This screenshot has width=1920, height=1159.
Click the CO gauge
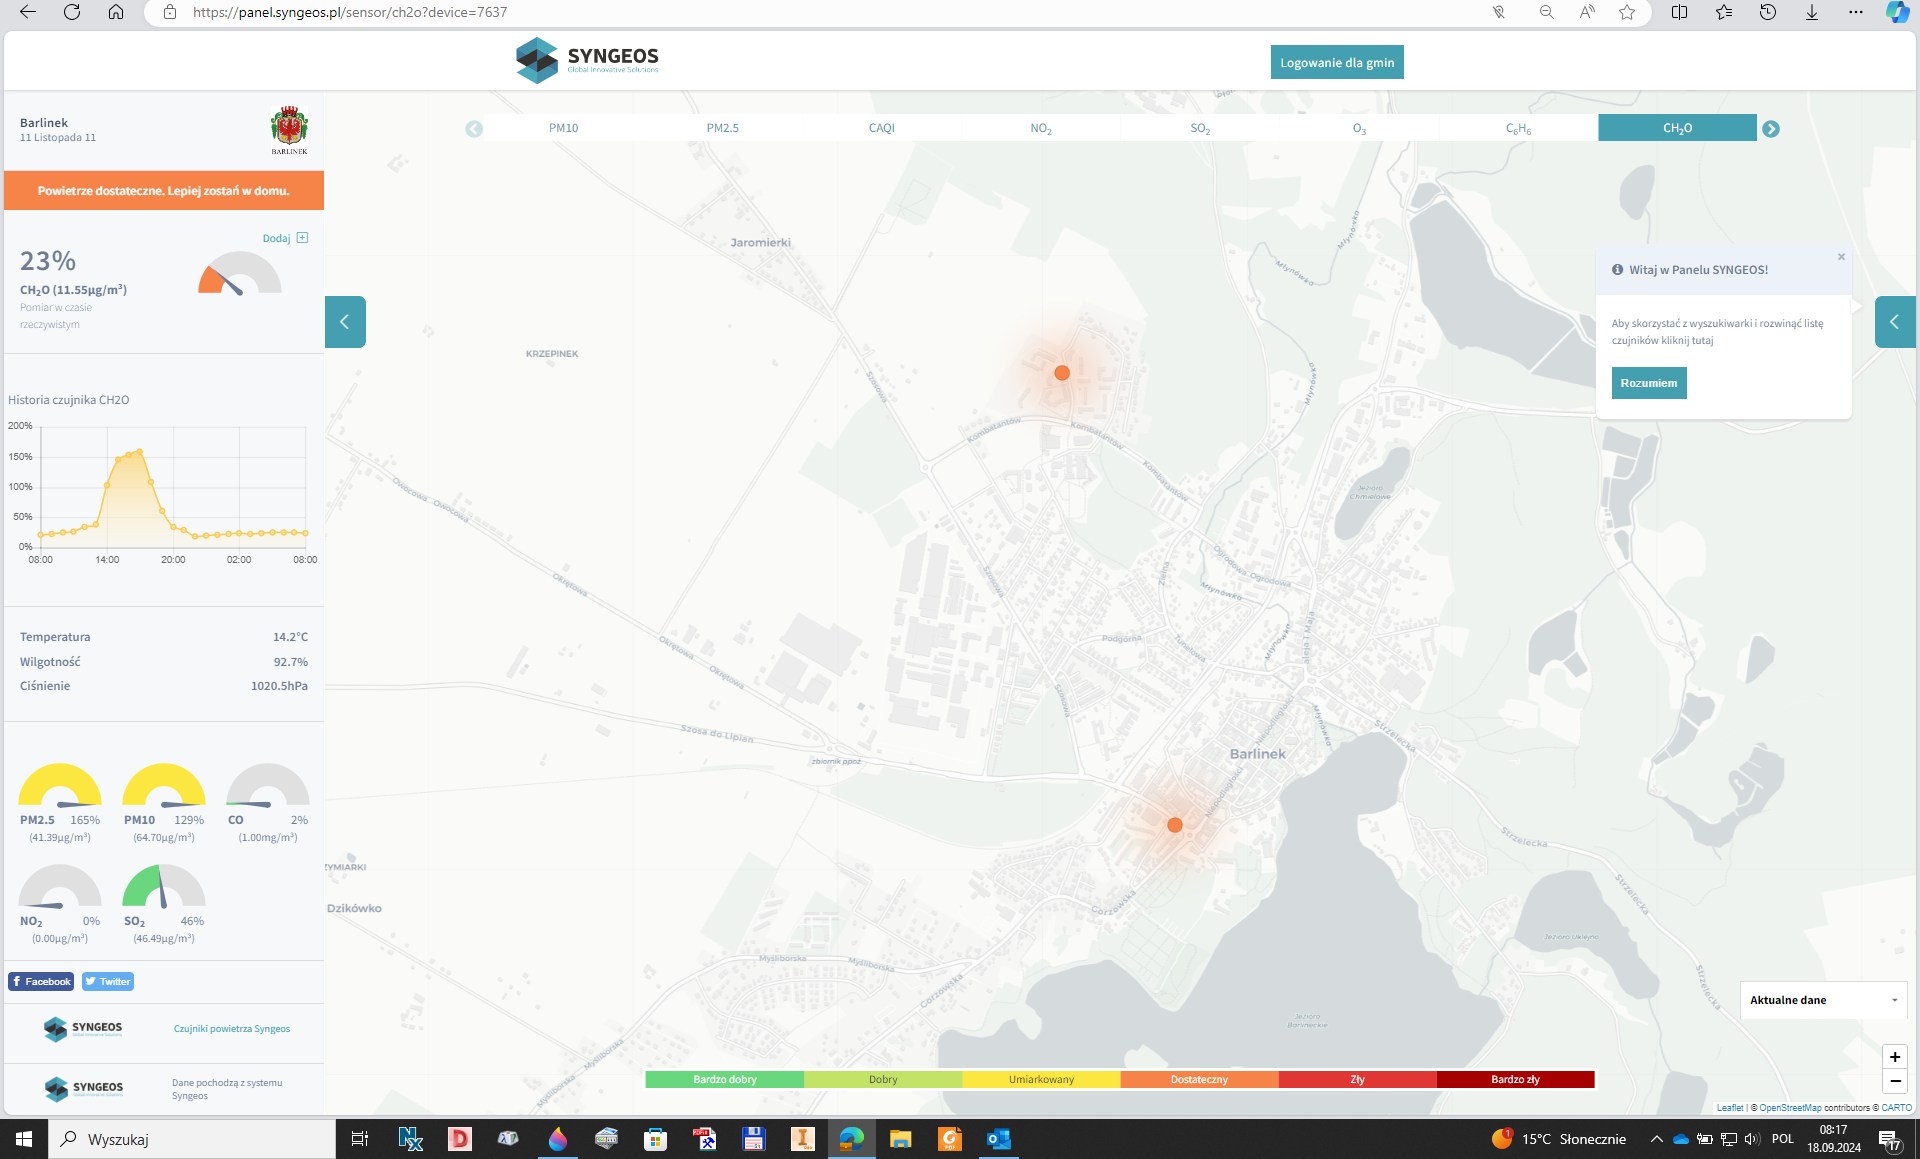tap(268, 785)
